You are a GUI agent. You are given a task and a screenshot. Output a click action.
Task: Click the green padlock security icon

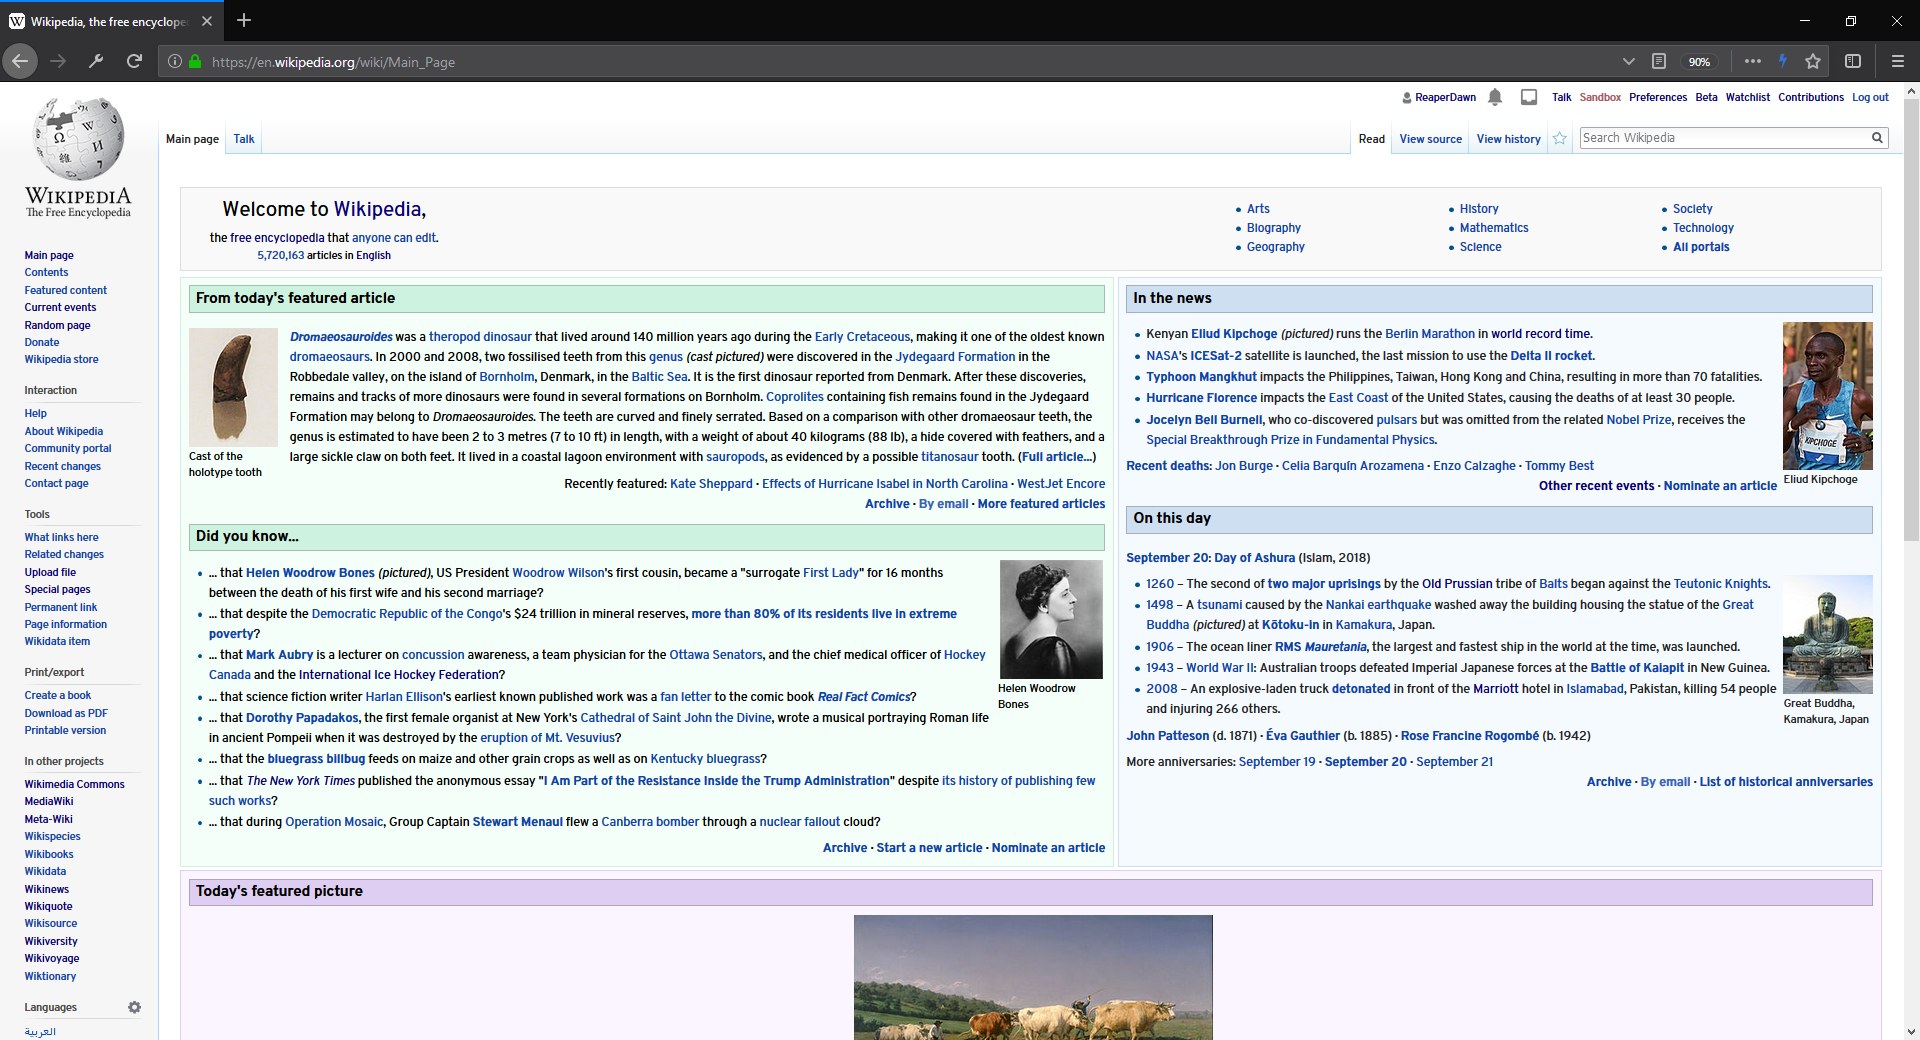(x=195, y=61)
